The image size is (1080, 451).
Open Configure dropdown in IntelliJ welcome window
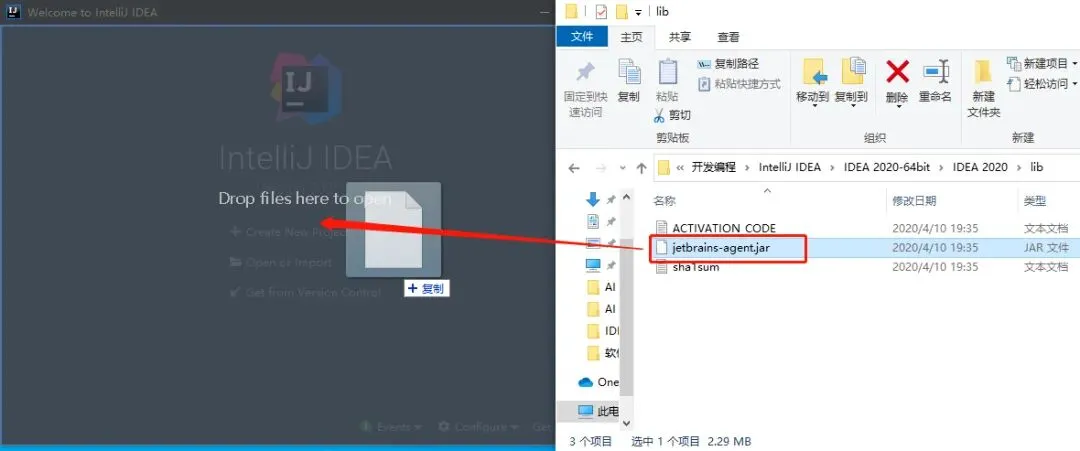click(x=478, y=427)
